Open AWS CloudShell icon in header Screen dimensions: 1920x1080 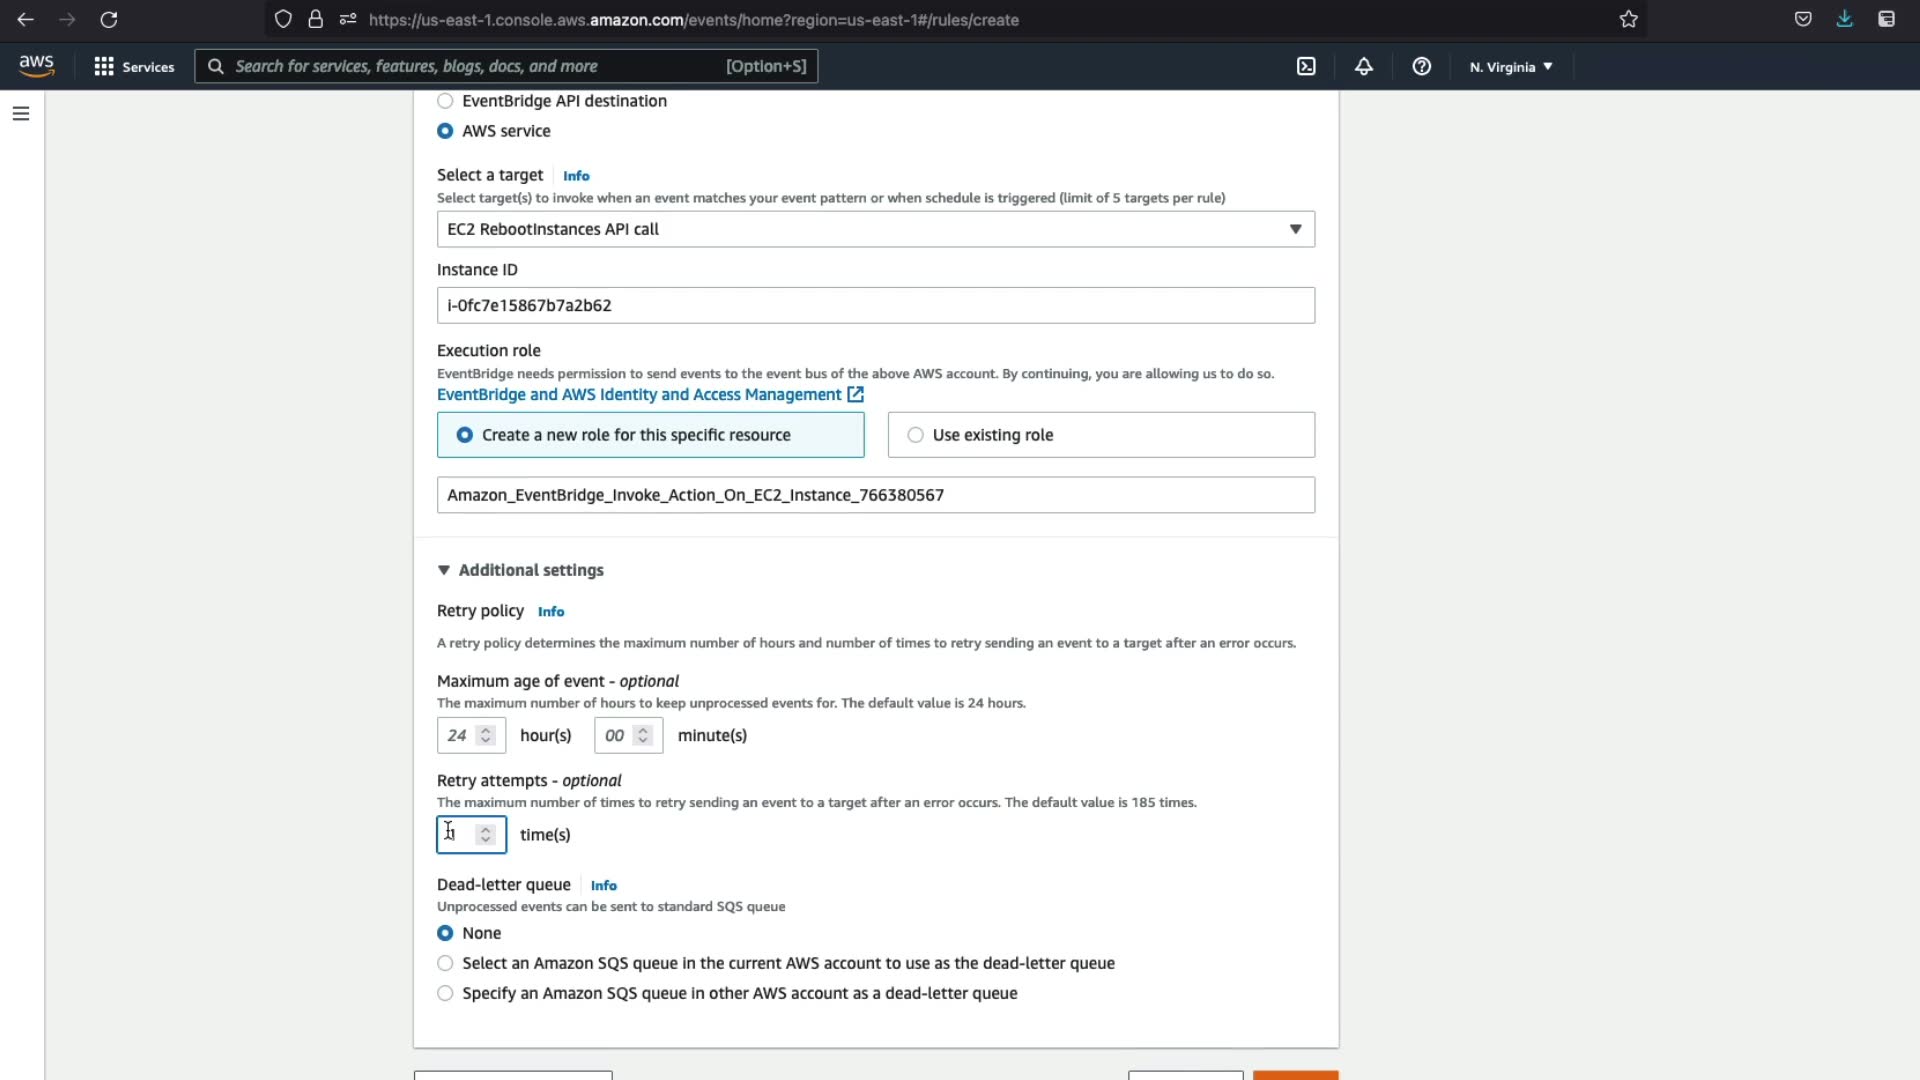tap(1306, 66)
